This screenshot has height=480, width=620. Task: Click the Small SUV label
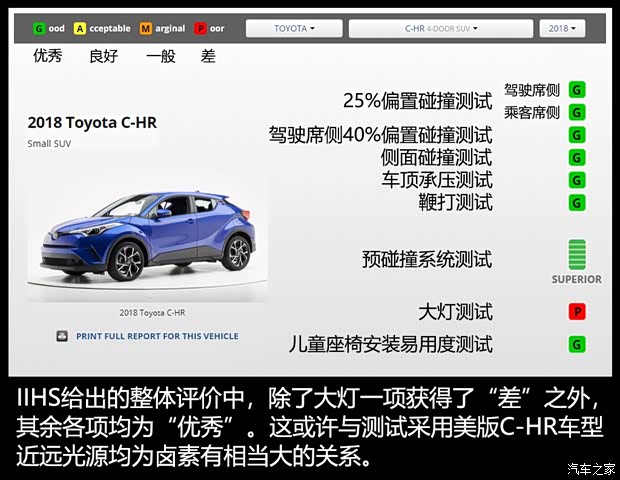coord(49,144)
